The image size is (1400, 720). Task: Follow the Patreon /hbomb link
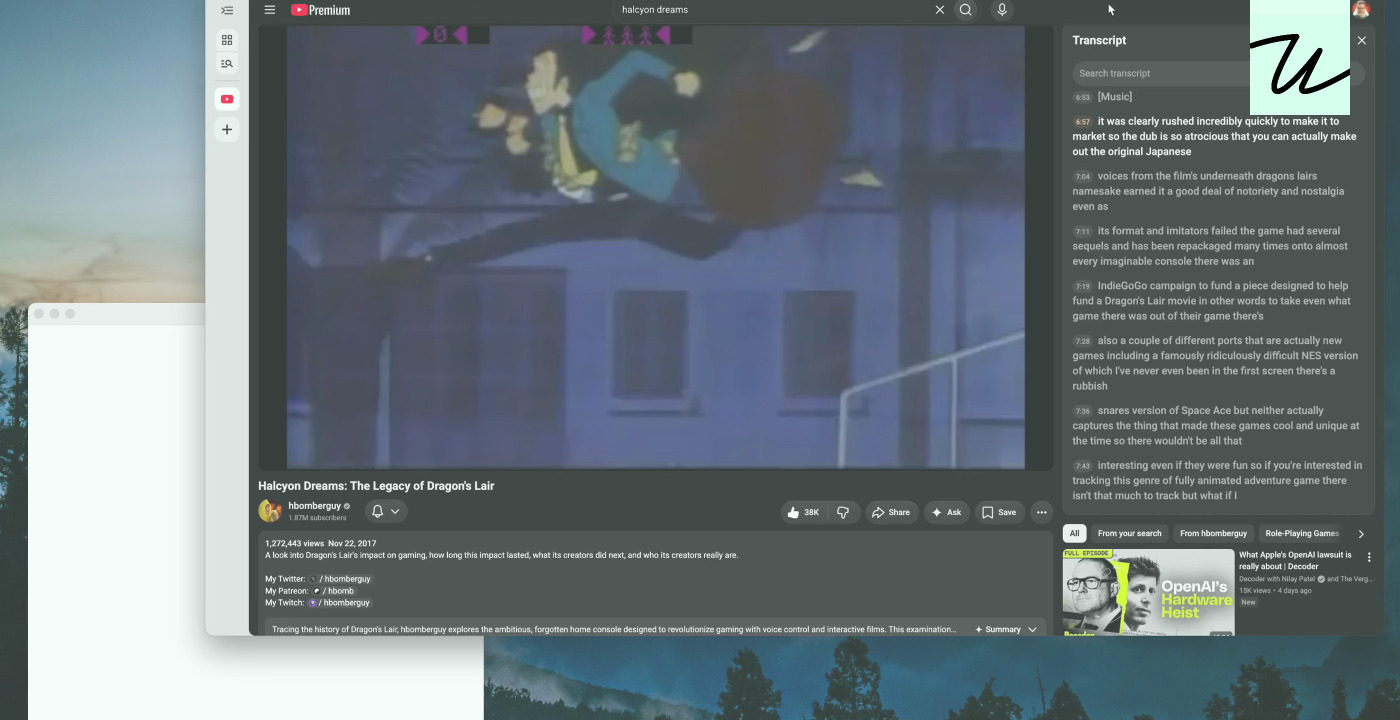pos(334,591)
